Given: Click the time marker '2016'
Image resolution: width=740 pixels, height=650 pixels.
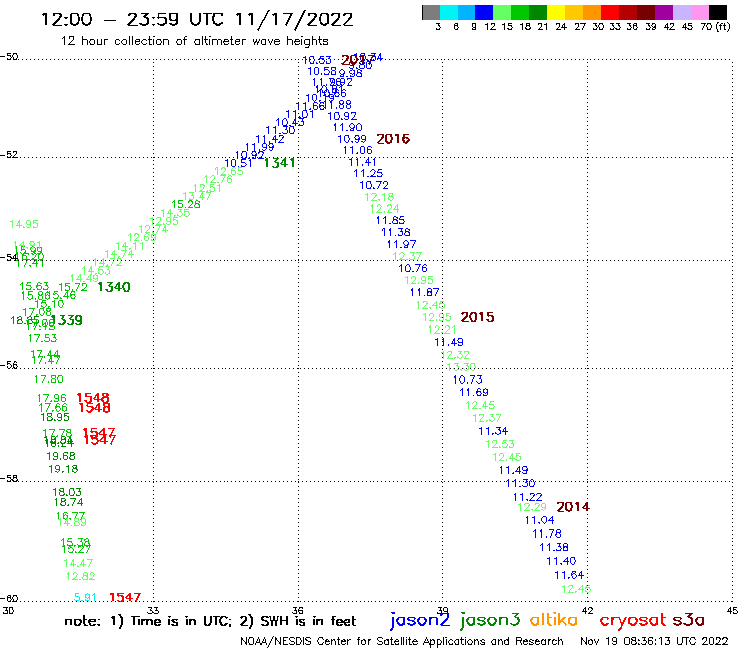Looking at the screenshot, I should [x=393, y=139].
